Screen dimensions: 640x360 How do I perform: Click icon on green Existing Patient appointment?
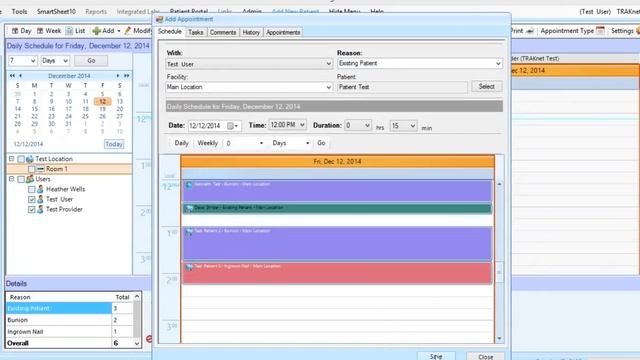coord(189,208)
